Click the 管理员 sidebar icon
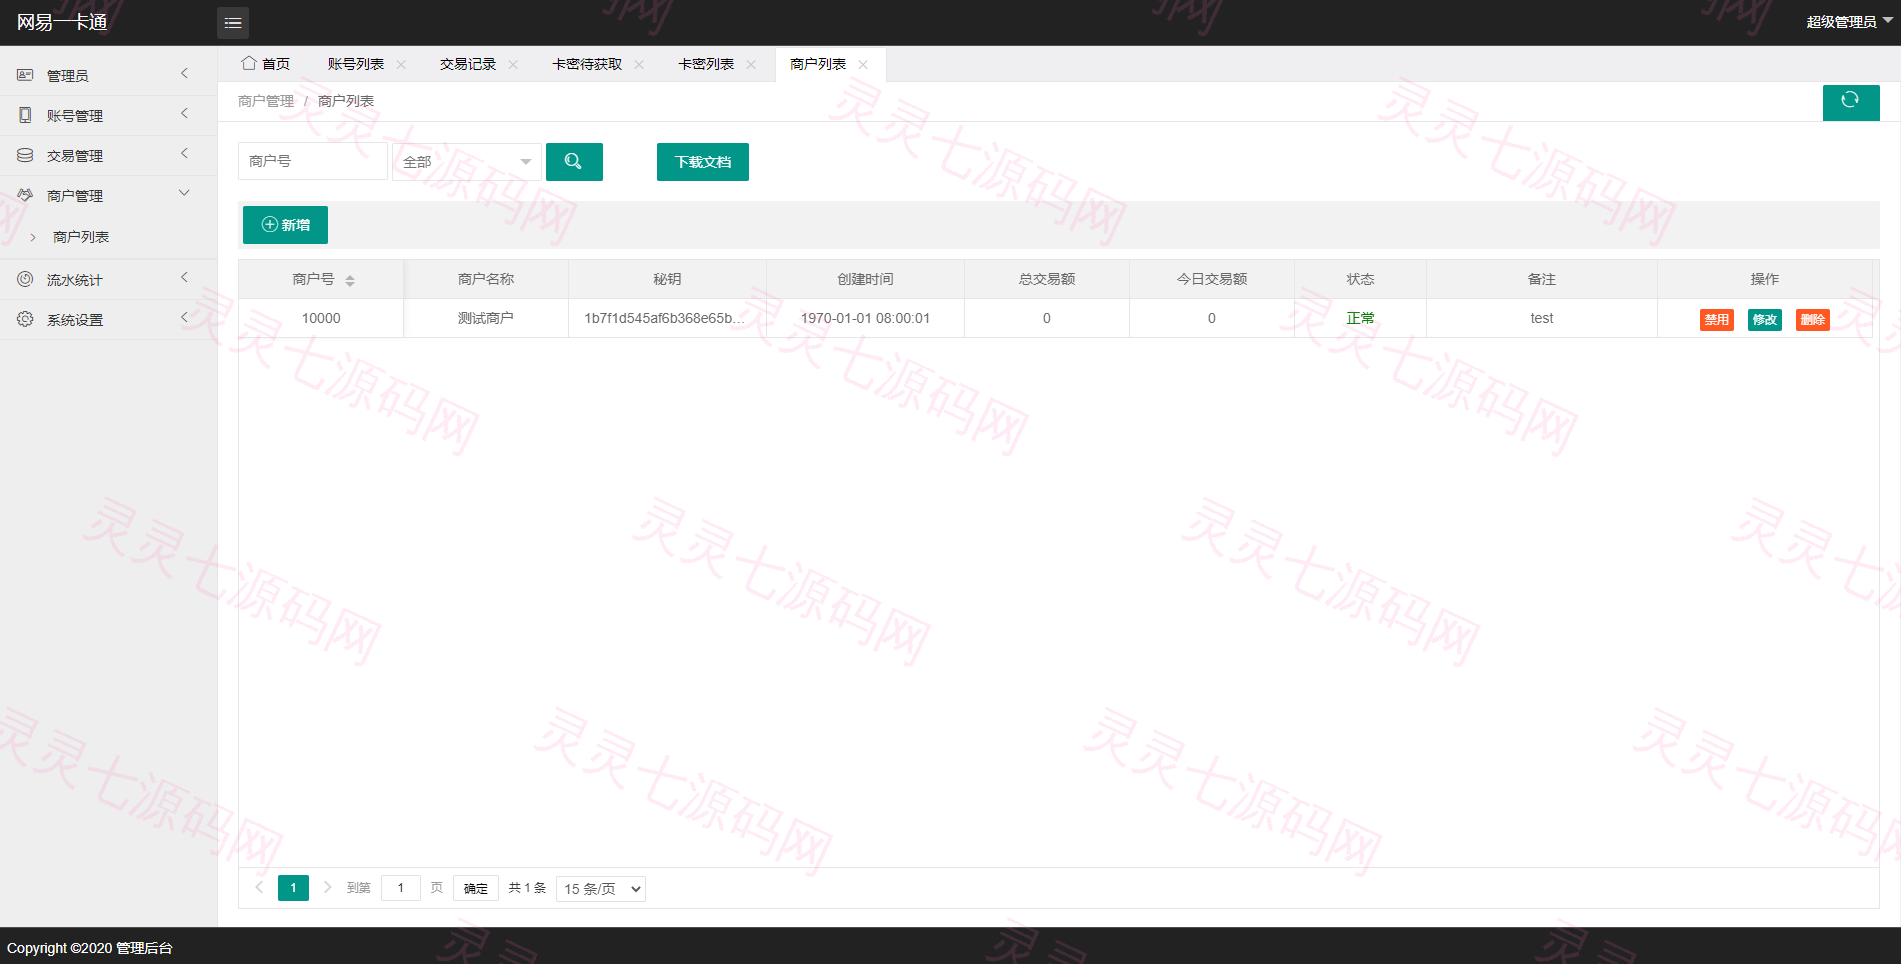This screenshot has height=964, width=1901. [x=25, y=75]
